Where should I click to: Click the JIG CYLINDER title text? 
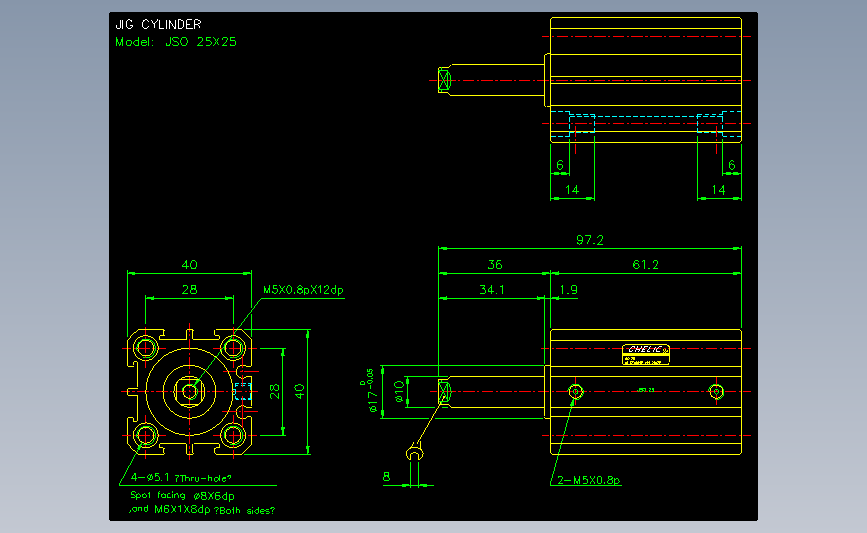click(x=158, y=24)
